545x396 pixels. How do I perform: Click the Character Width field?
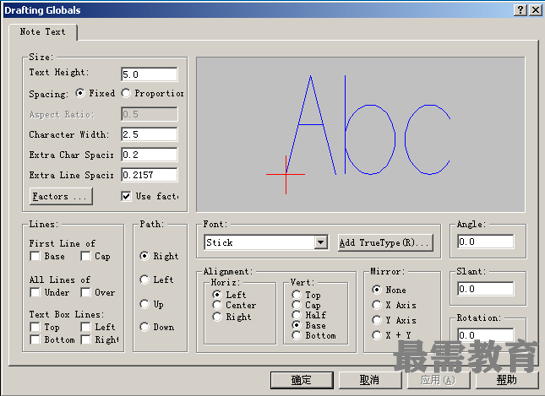tap(149, 135)
